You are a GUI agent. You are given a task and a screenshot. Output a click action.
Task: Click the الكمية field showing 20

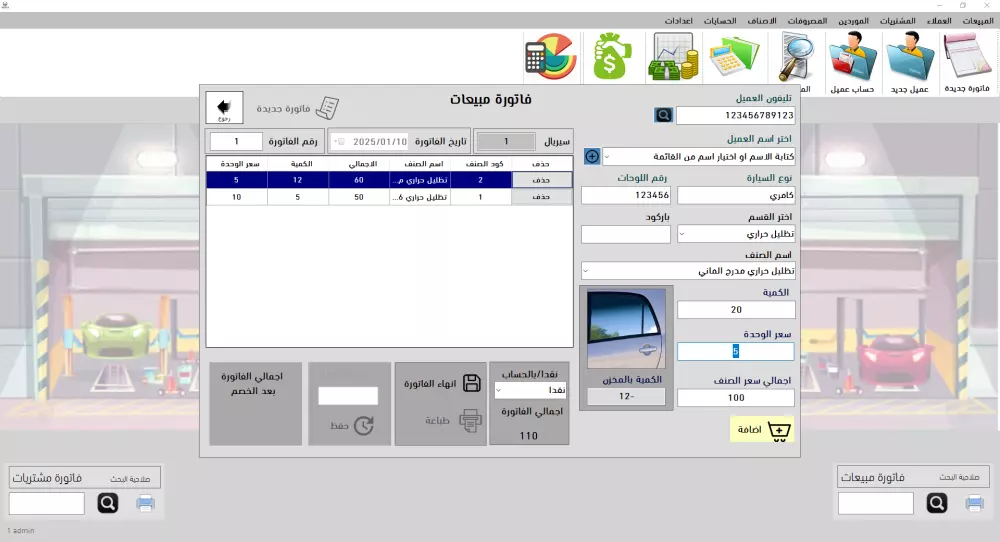736,310
